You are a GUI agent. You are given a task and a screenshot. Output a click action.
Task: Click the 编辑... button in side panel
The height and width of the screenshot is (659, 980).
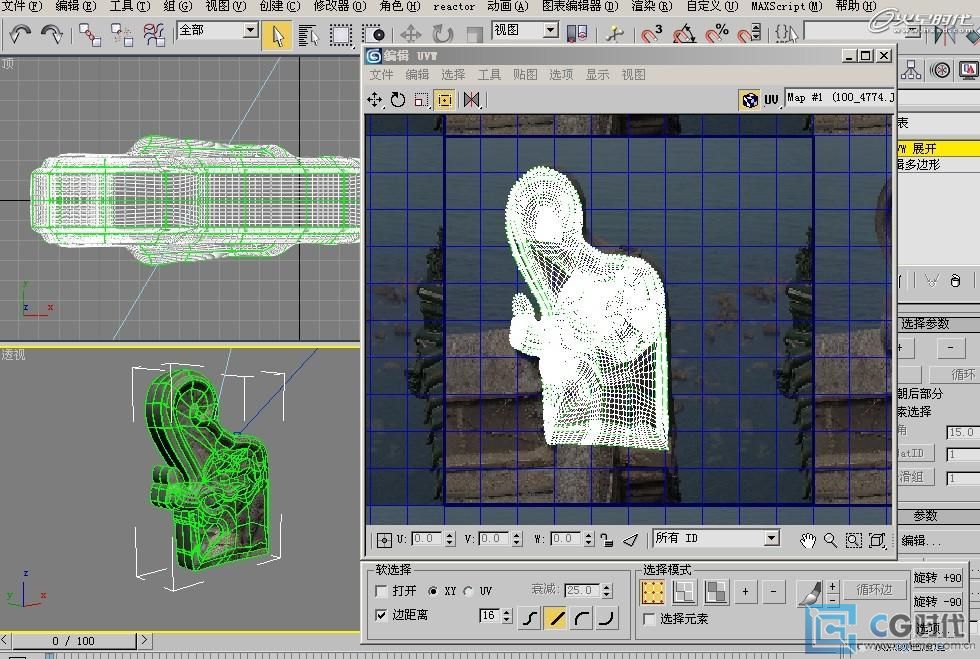point(921,541)
